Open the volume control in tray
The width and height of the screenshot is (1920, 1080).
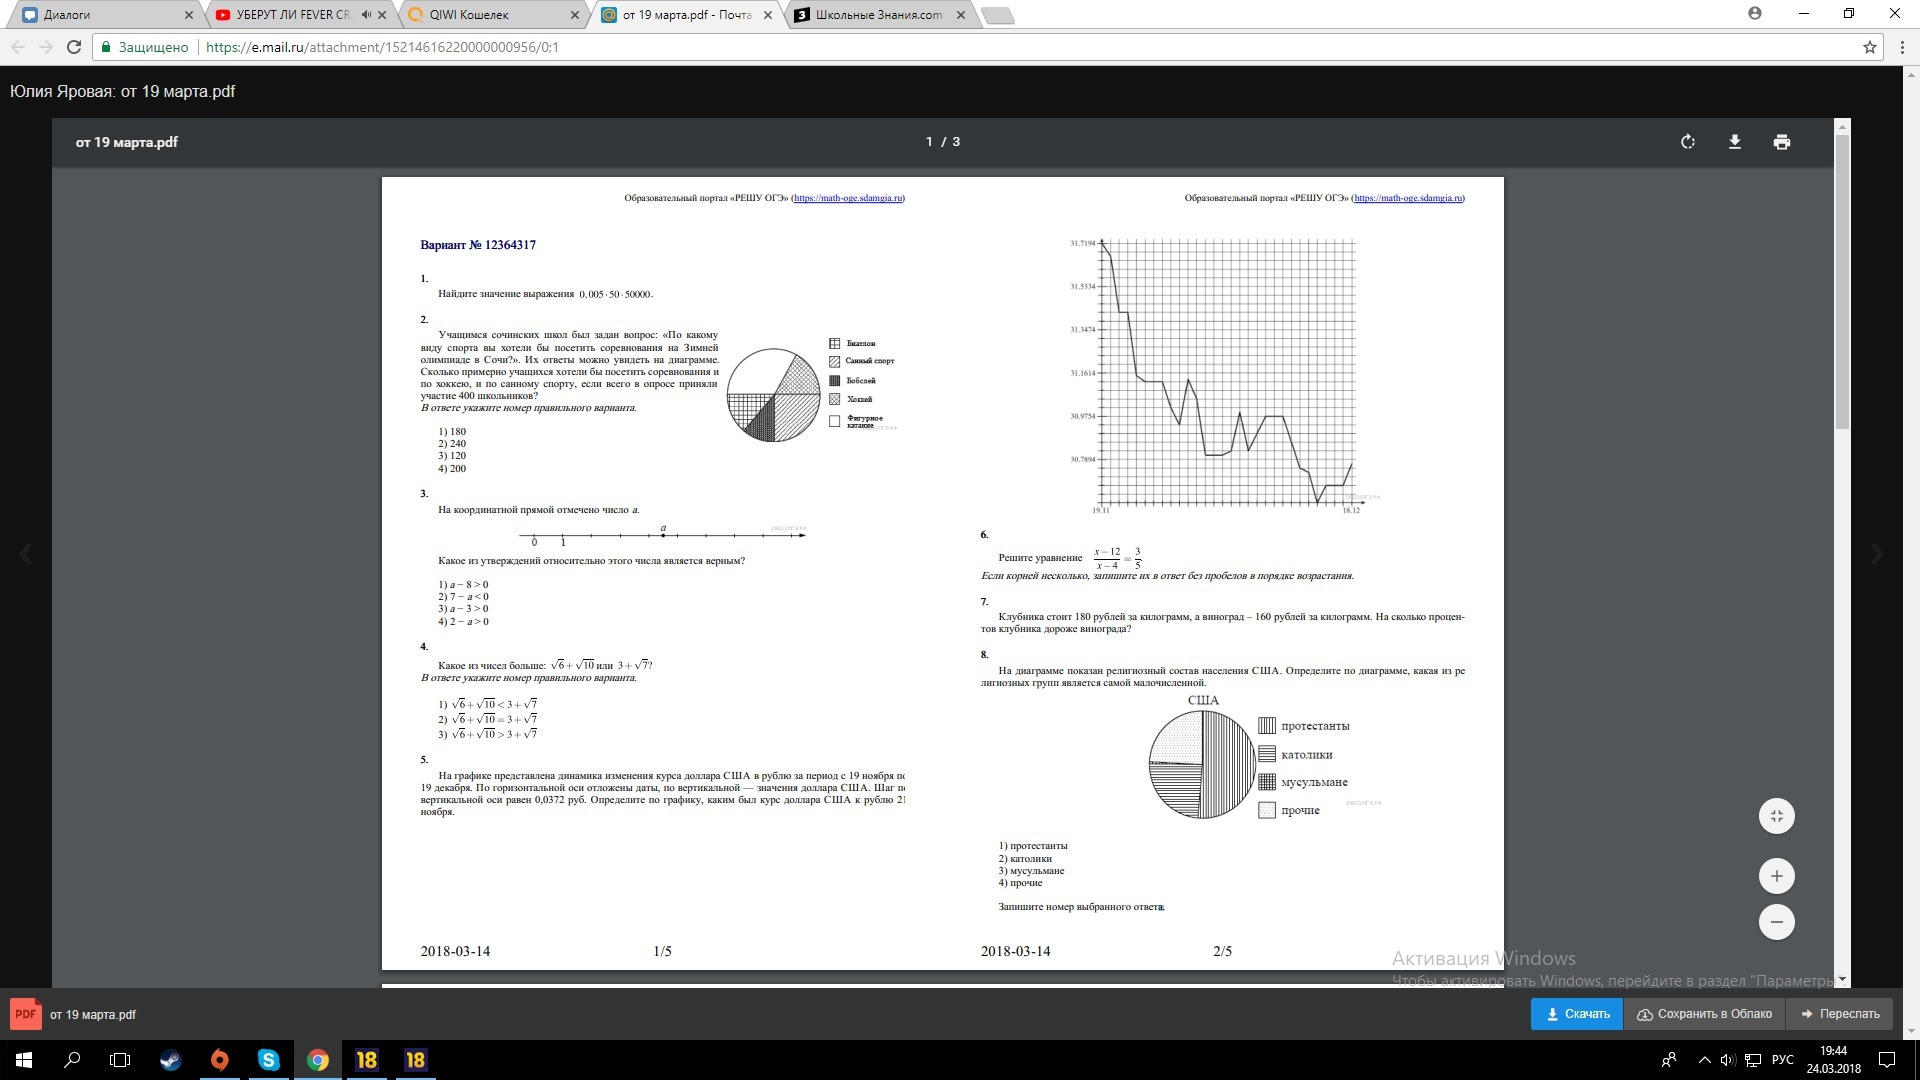click(x=1728, y=1060)
